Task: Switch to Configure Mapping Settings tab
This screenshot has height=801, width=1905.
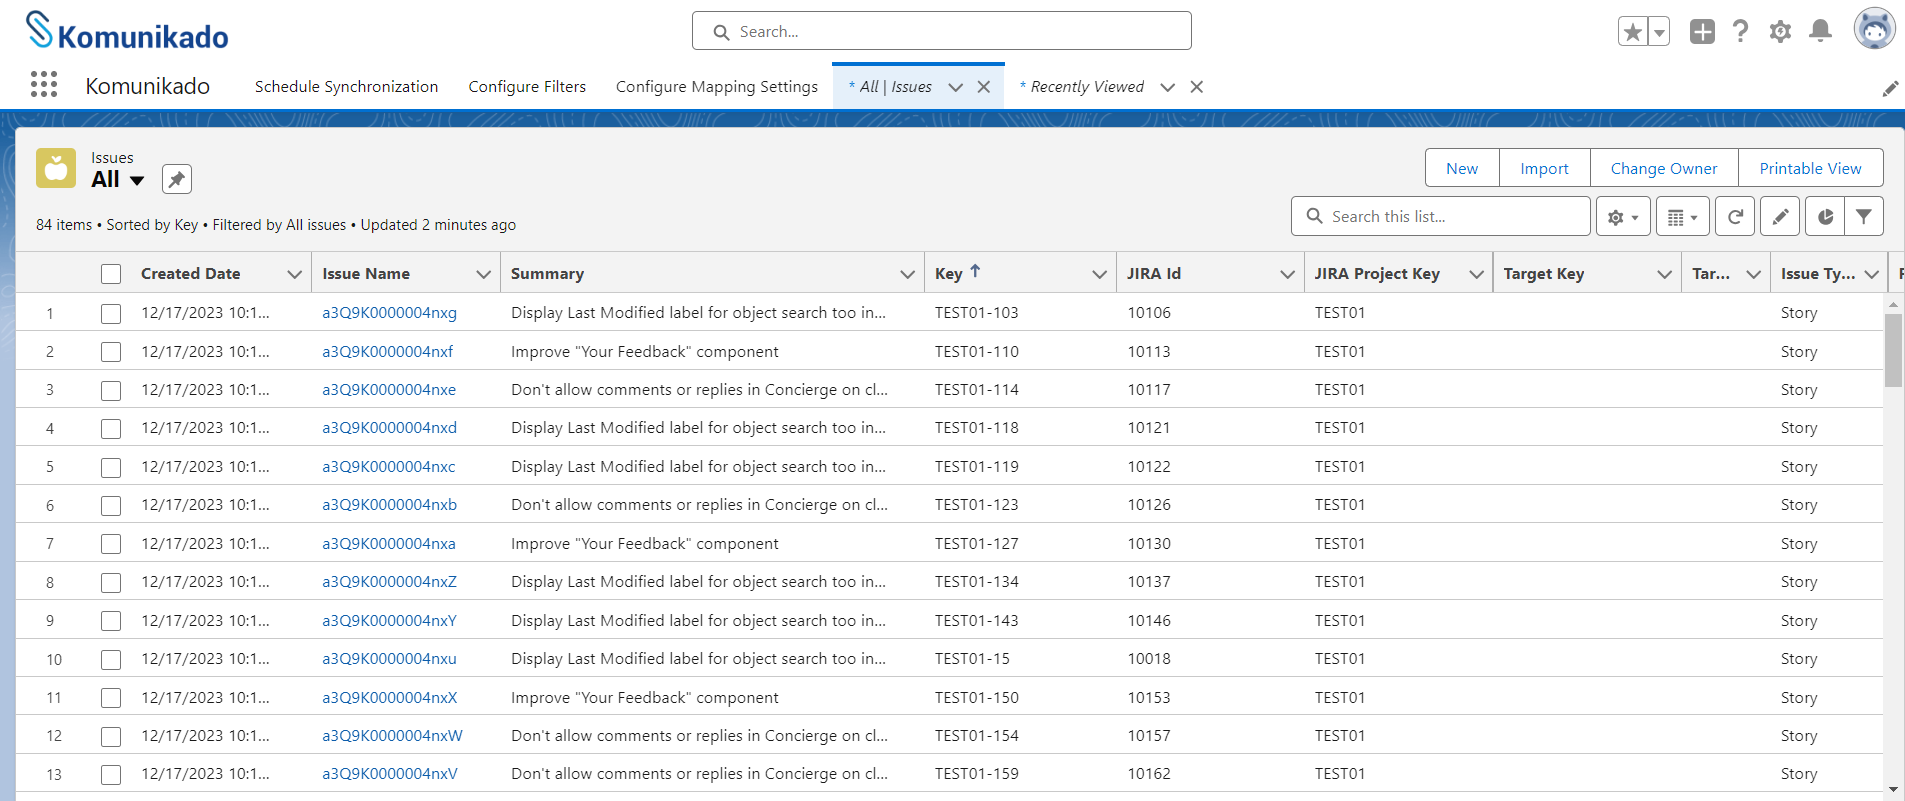Action: pyautogui.click(x=717, y=87)
